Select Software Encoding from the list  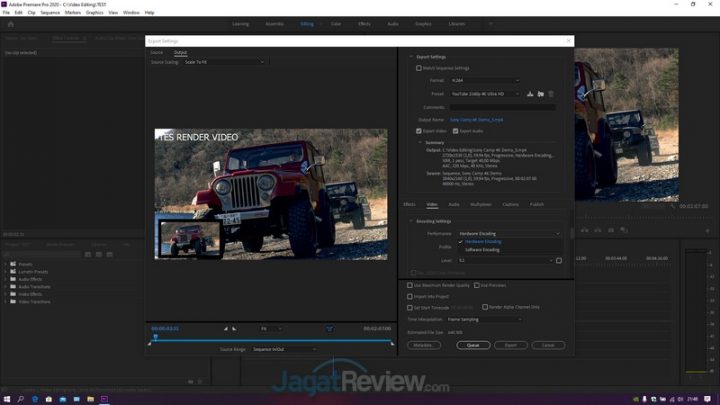[x=483, y=249]
